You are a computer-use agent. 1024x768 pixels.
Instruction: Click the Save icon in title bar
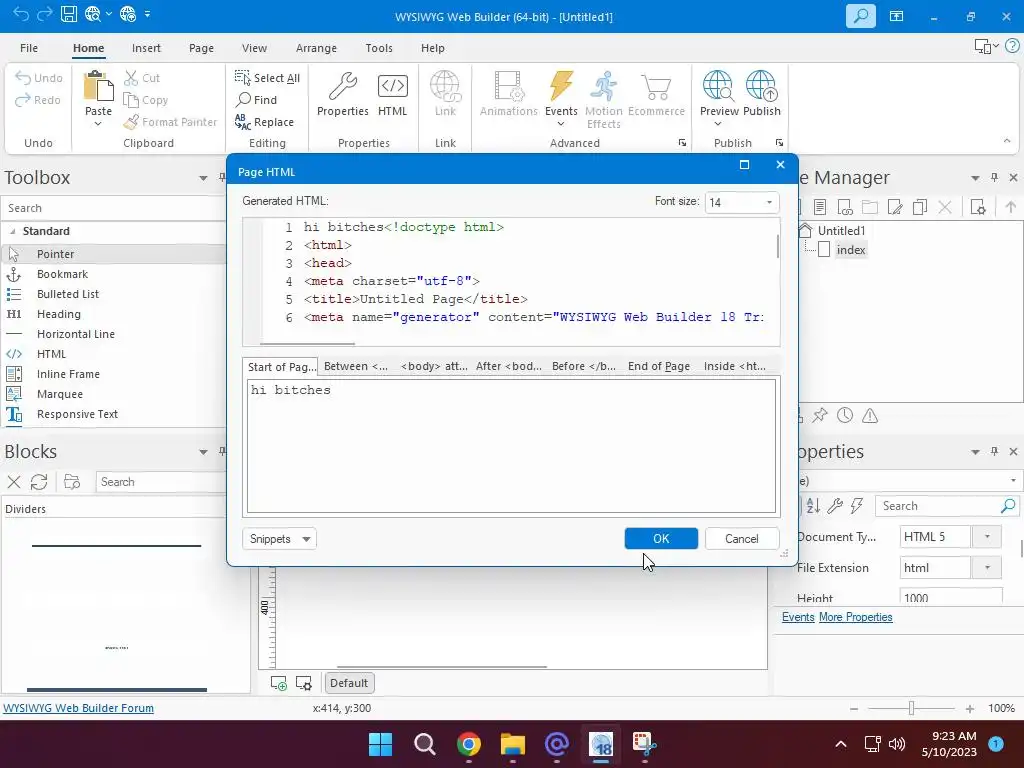pyautogui.click(x=69, y=14)
